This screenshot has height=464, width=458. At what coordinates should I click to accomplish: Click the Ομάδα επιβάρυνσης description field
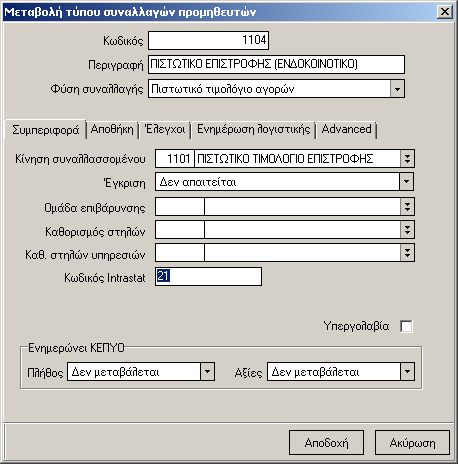(x=302, y=207)
